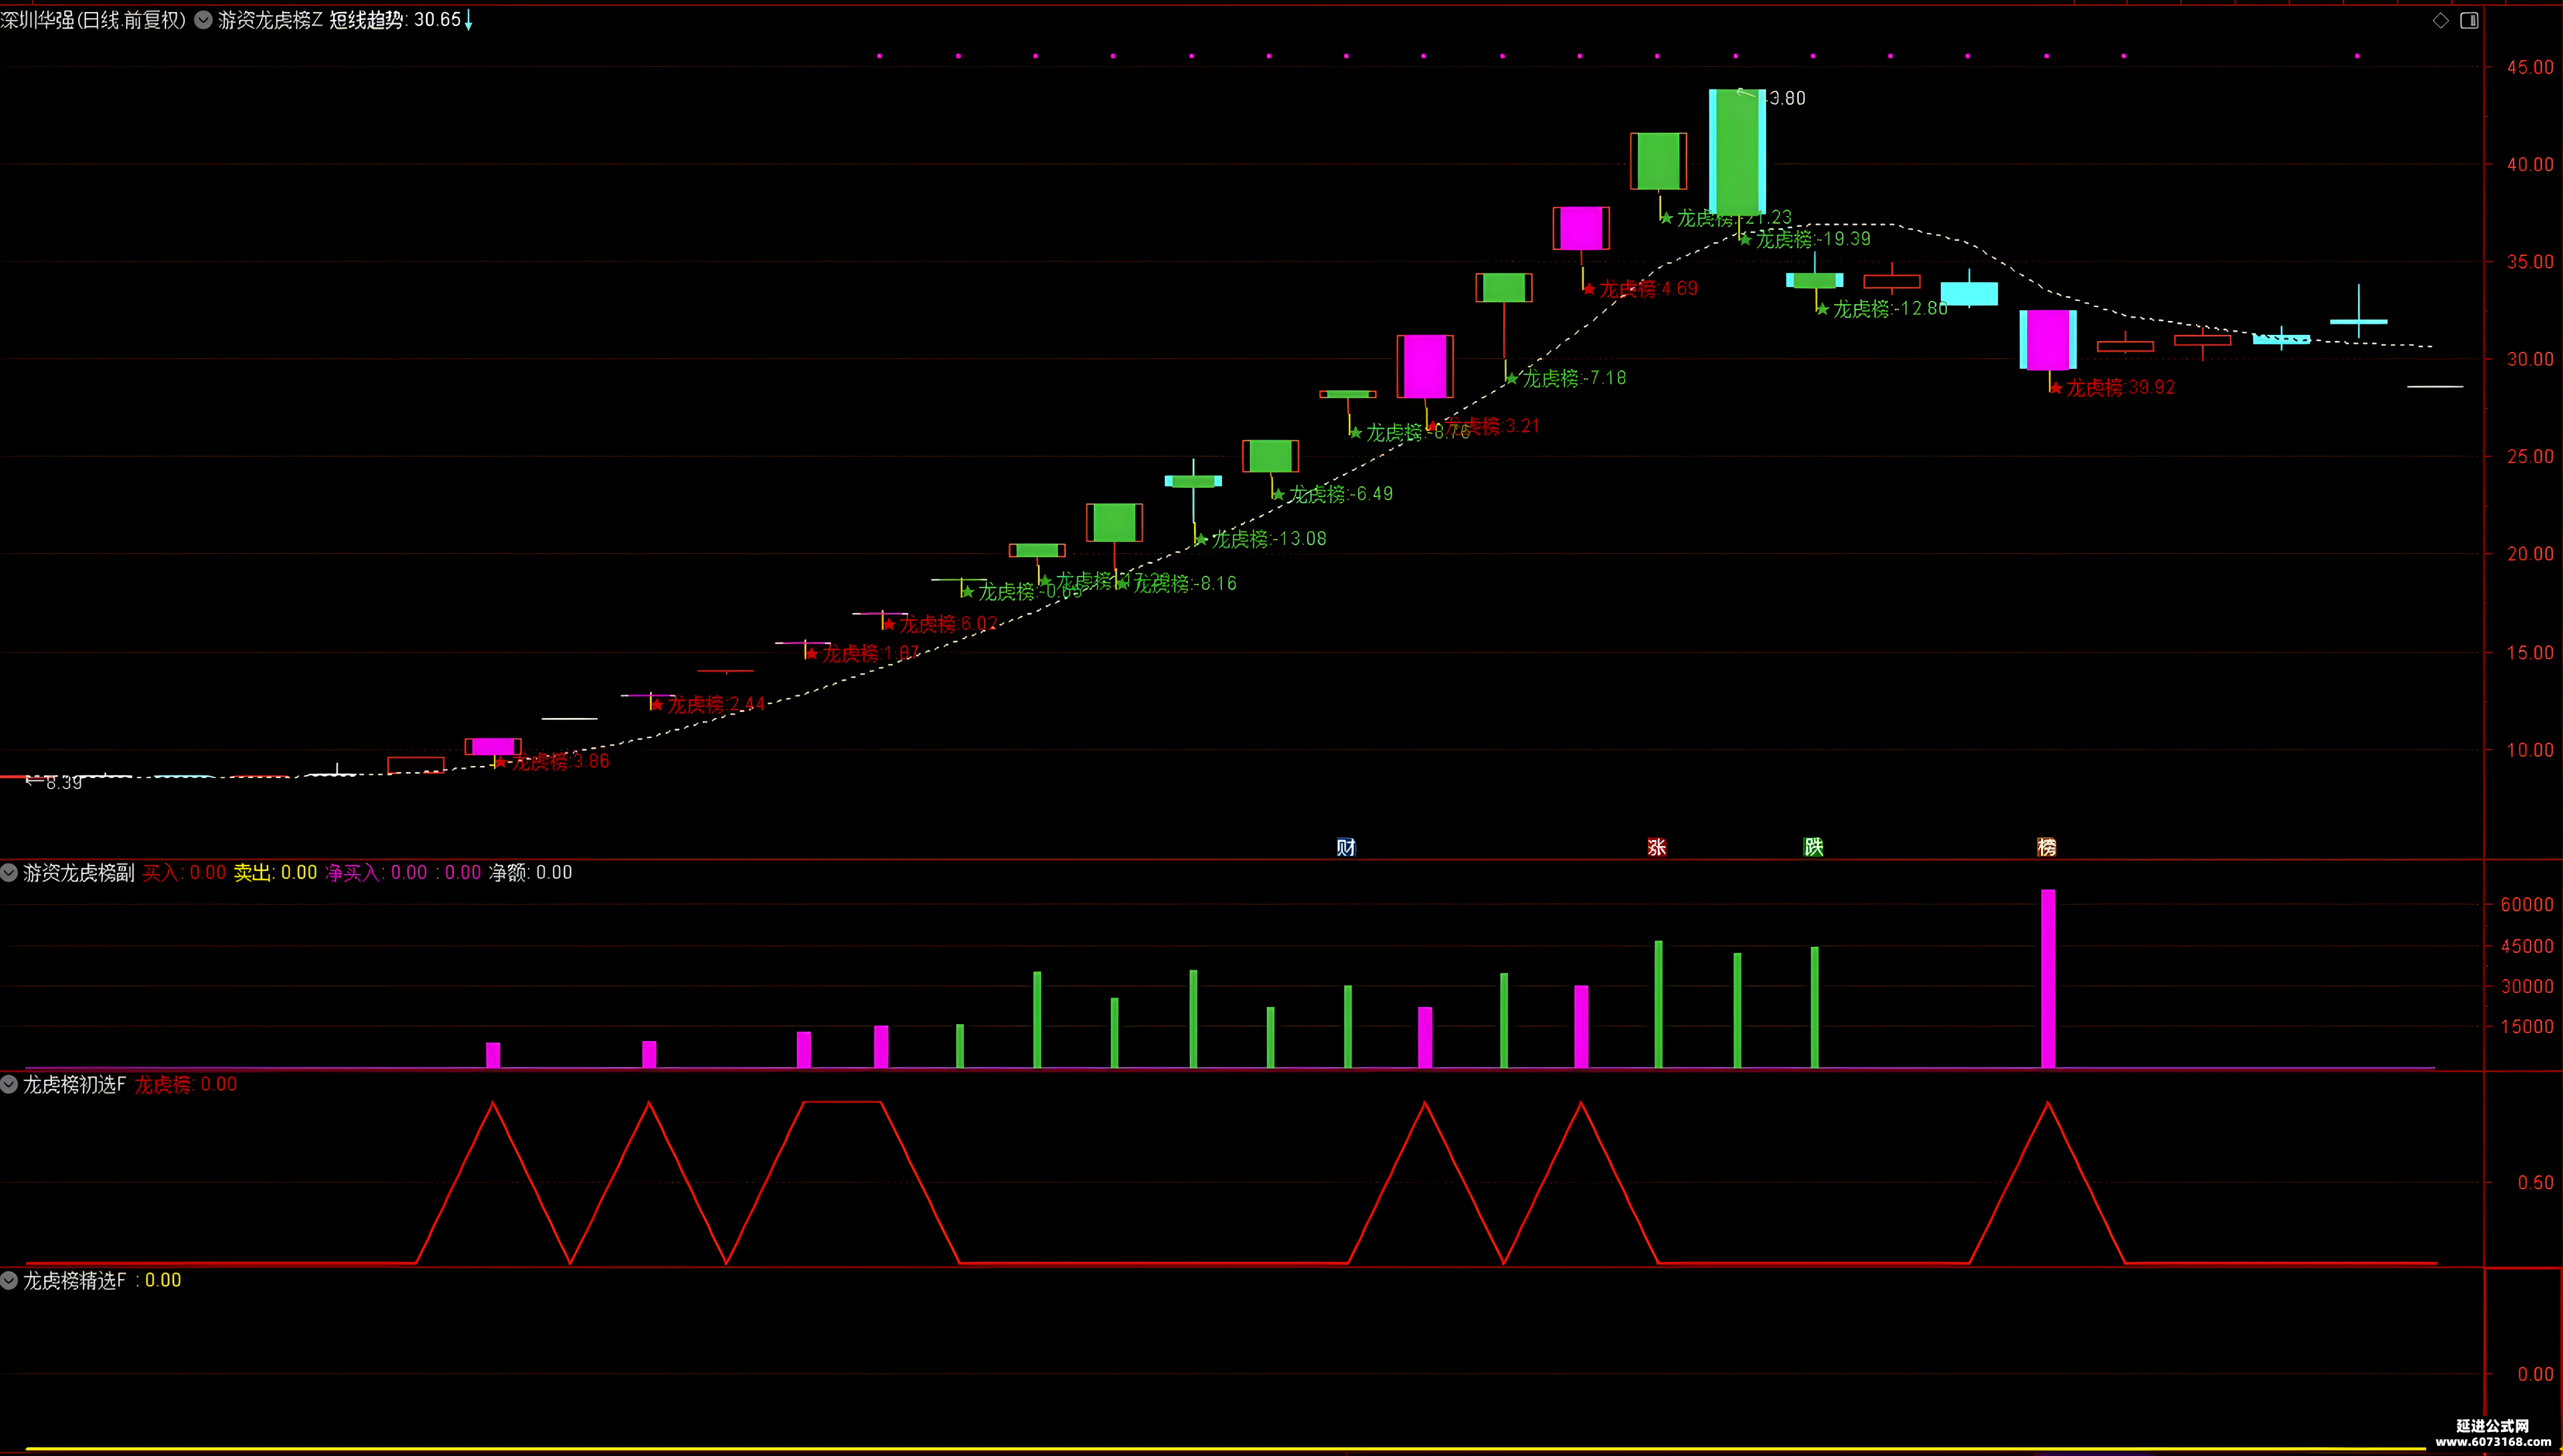Screen dimensions: 2563x1456
Task: Click the 45.00 price axis label
Action: coord(2530,67)
